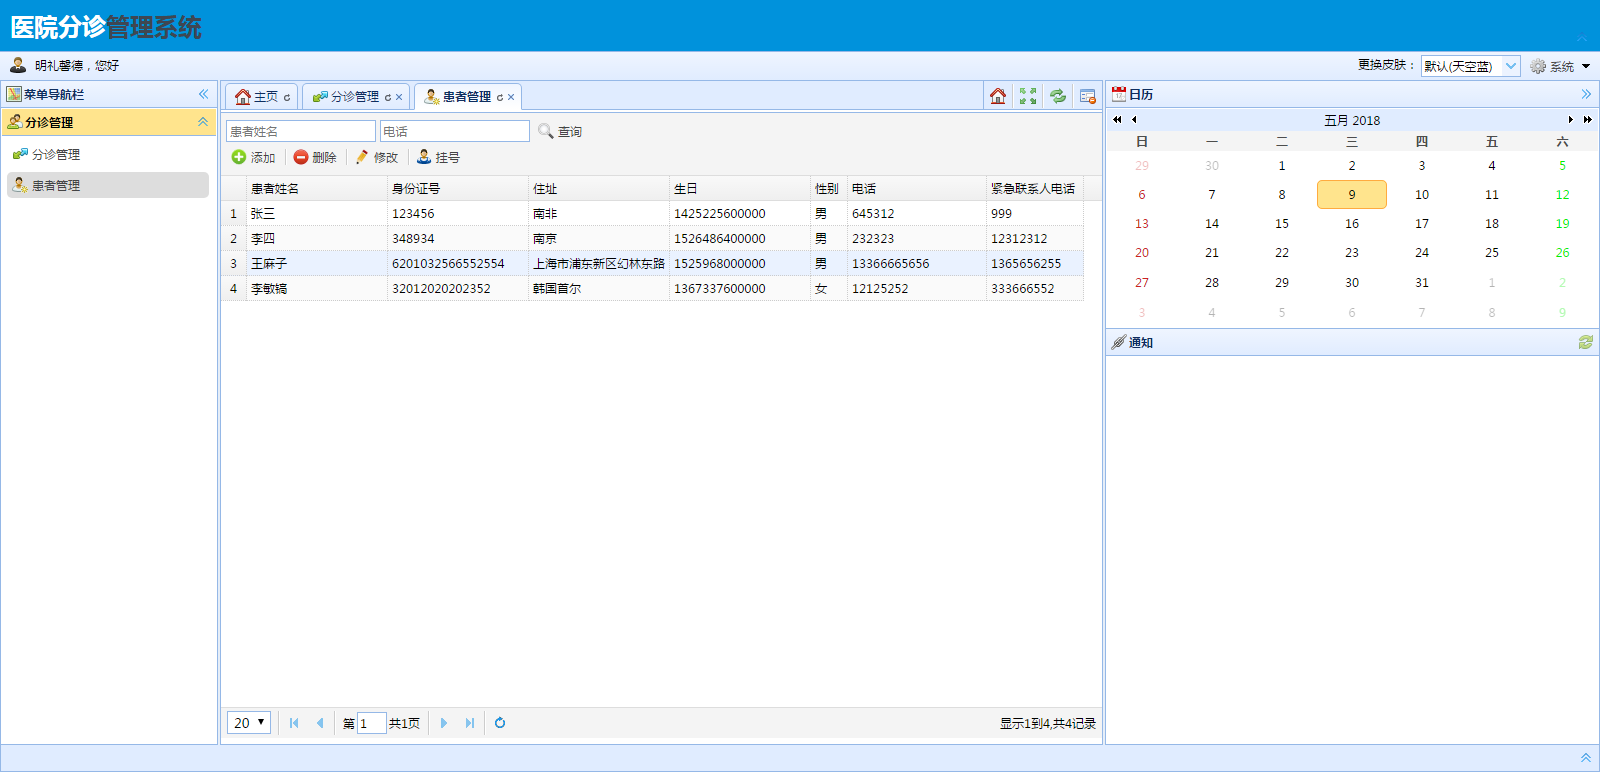Click the page number input field
This screenshot has width=1600, height=772.
[372, 723]
